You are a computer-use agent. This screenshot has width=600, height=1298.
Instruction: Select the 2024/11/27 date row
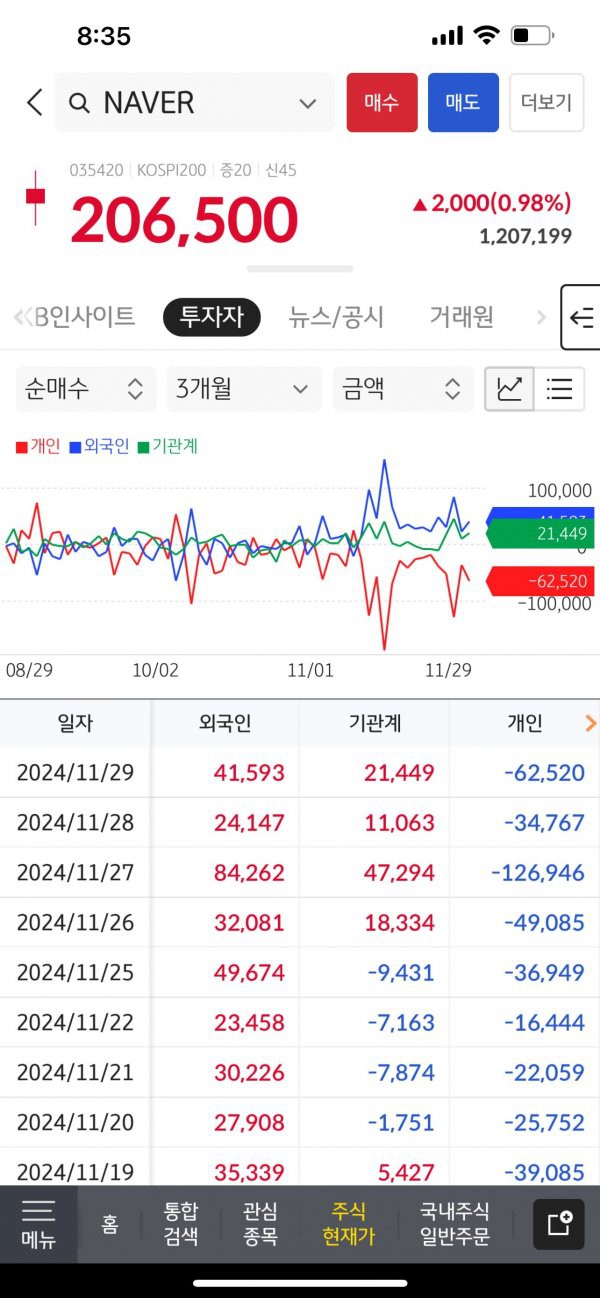[x=75, y=872]
